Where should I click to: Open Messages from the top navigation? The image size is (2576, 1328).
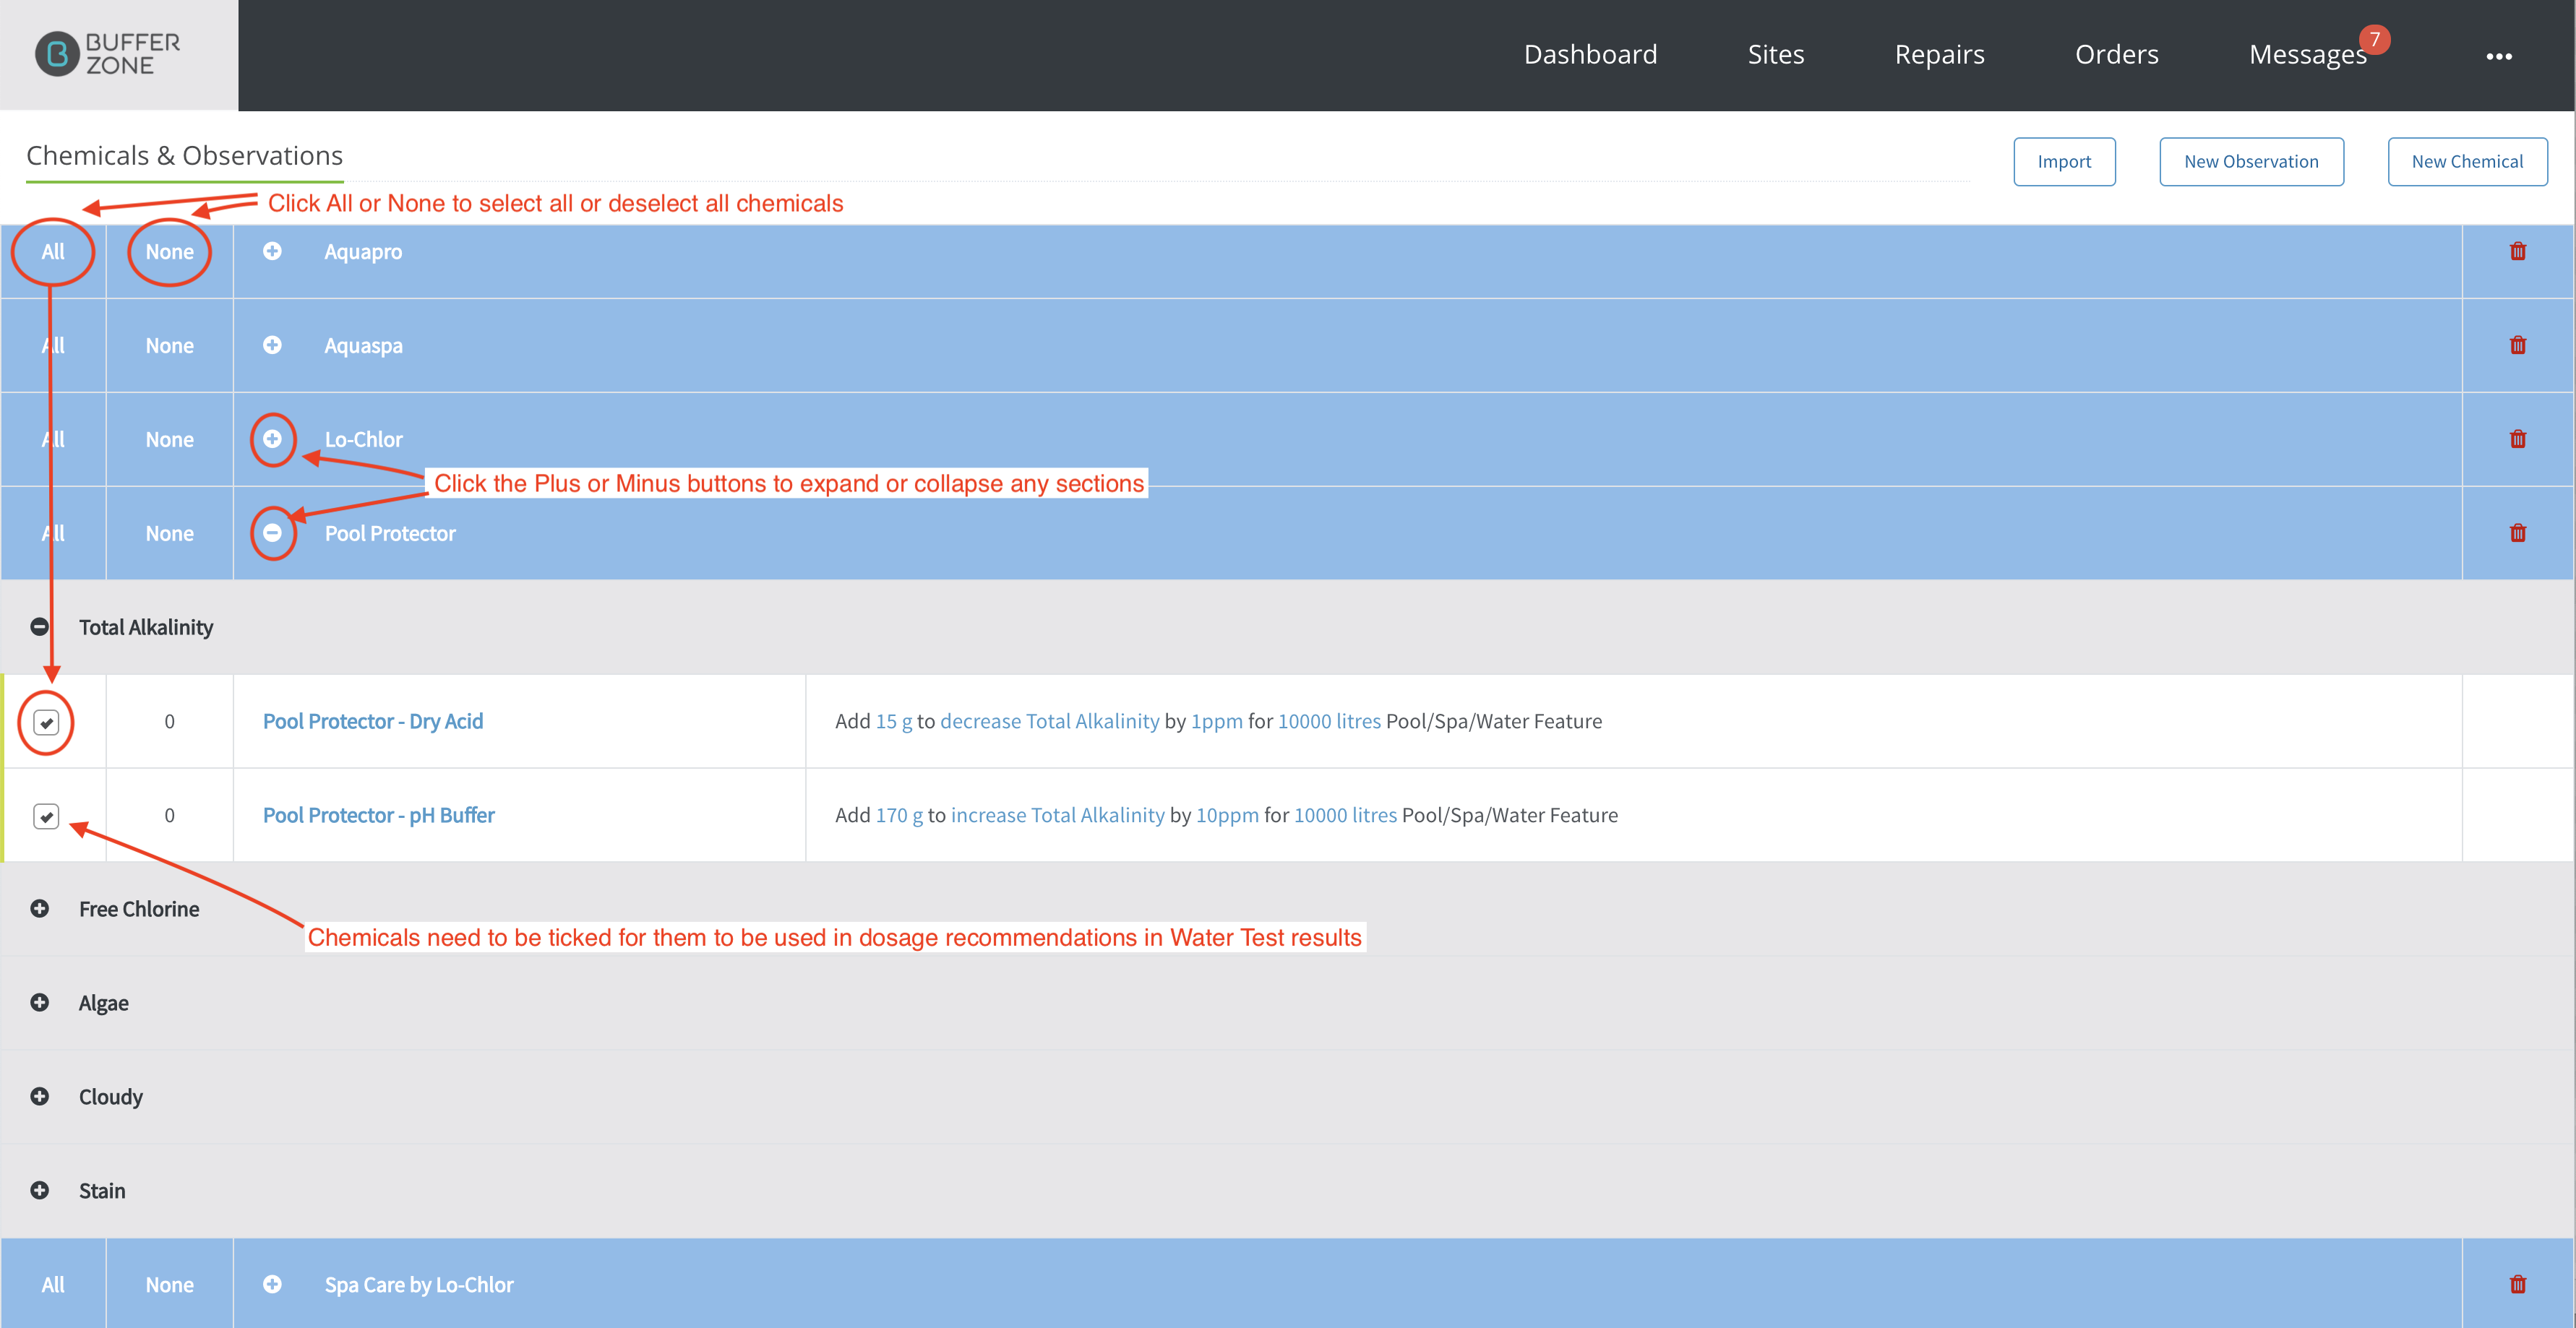[2308, 54]
